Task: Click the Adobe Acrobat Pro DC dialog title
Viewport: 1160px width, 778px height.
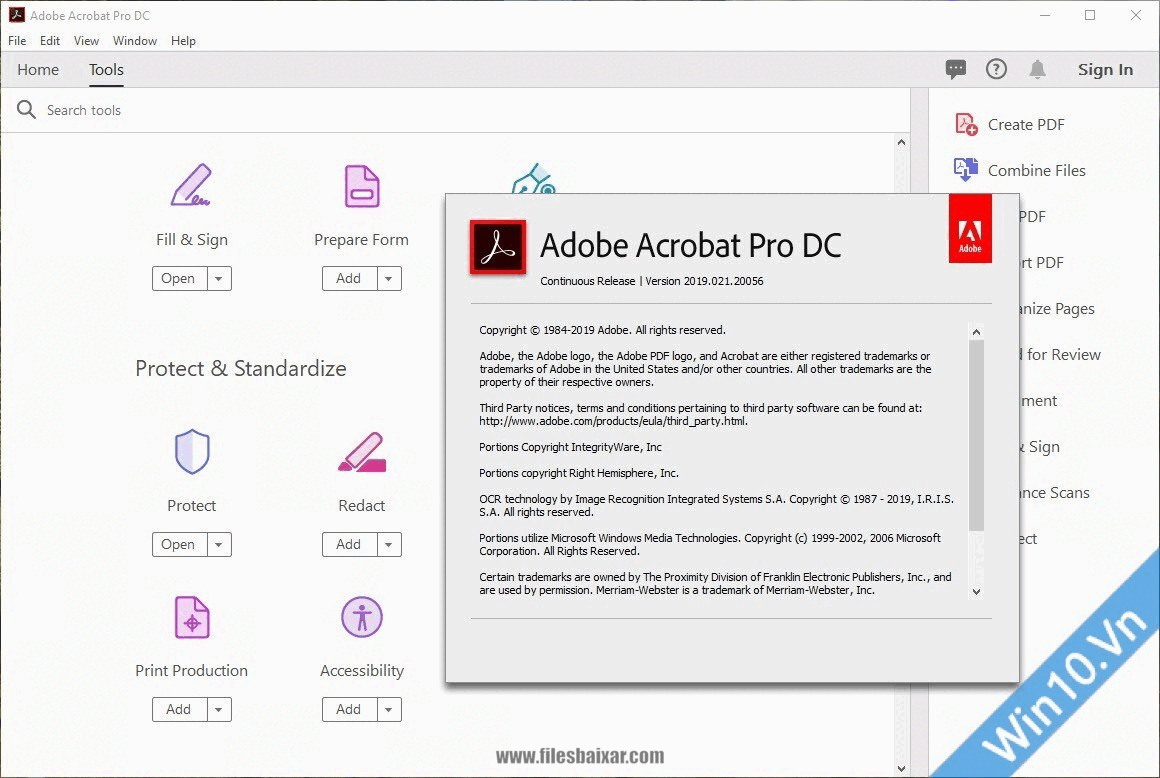Action: pyautogui.click(x=690, y=246)
